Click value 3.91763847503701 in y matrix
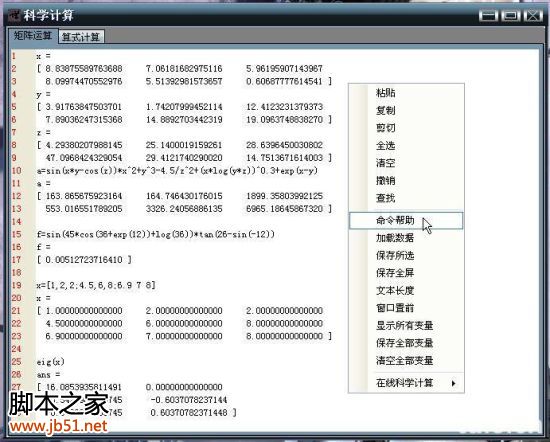This screenshot has width=550, height=442. pyautogui.click(x=84, y=107)
